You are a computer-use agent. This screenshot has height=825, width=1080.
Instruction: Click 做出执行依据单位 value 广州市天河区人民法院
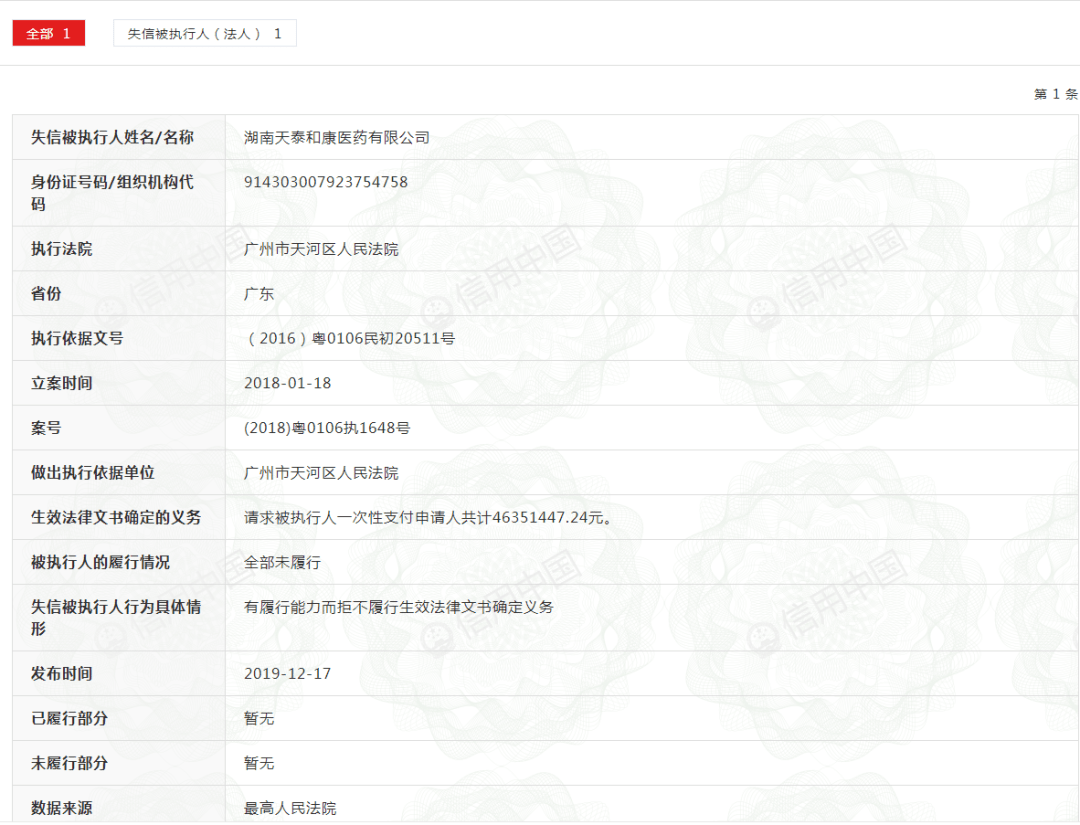coord(321,473)
